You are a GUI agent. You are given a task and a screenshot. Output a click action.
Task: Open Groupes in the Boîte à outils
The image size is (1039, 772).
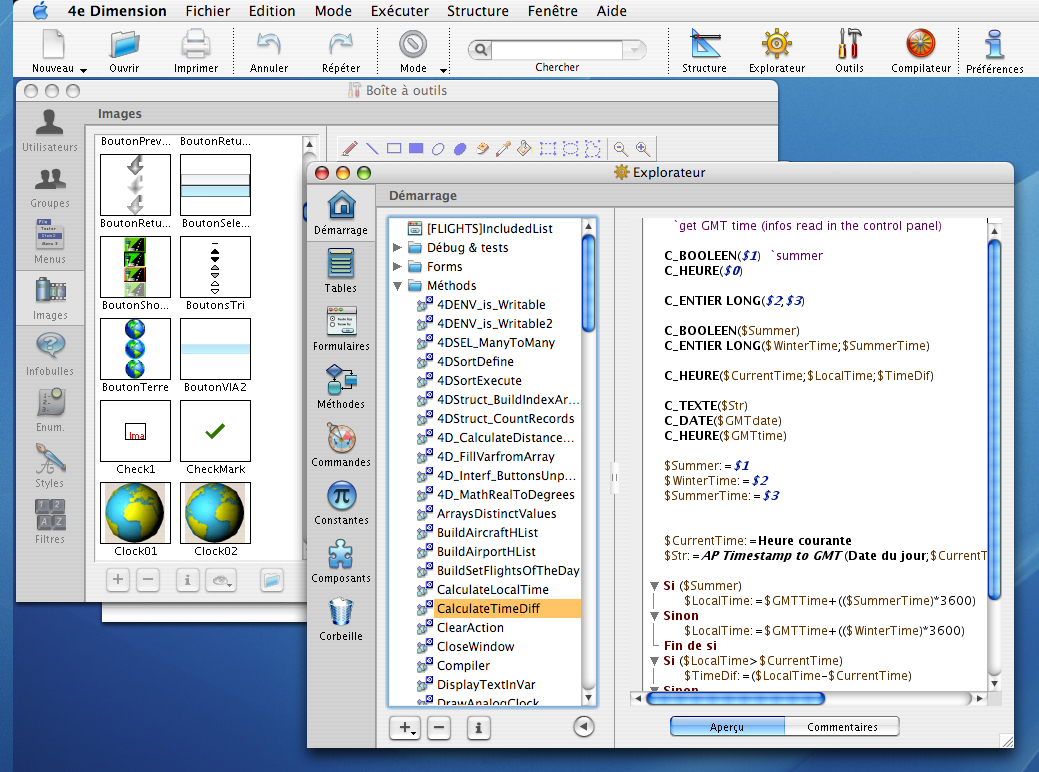pyautogui.click(x=50, y=188)
